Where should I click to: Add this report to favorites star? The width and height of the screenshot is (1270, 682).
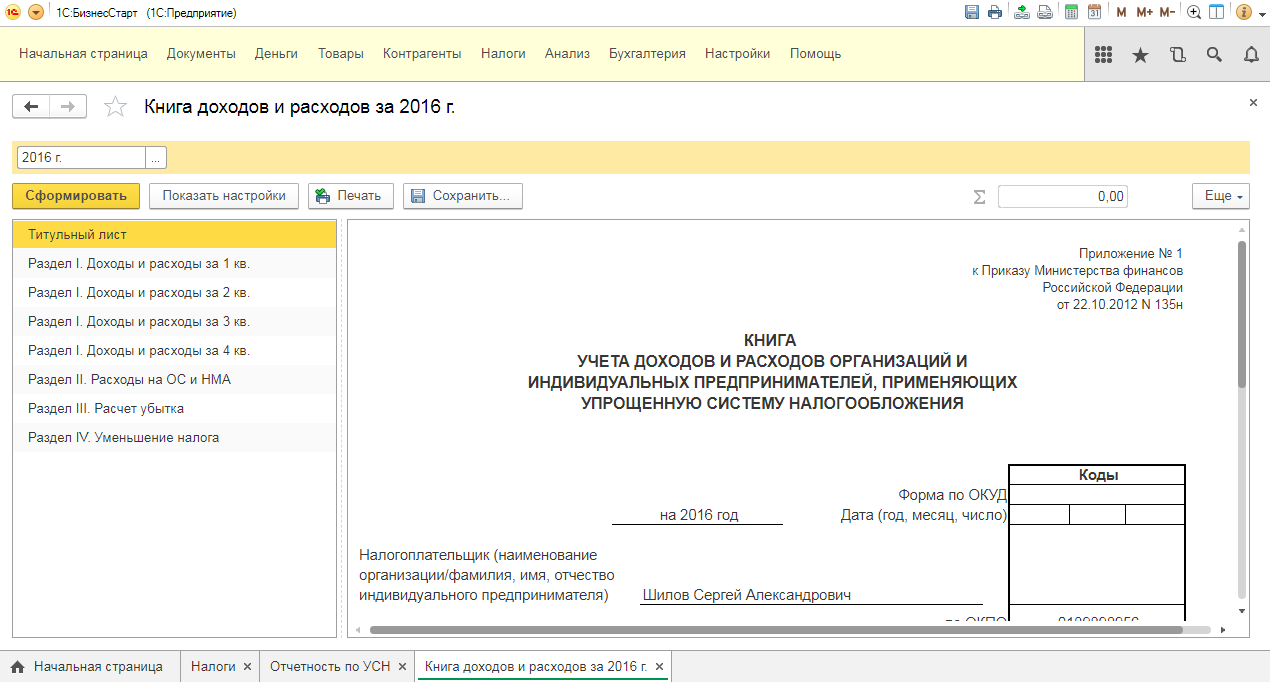(116, 107)
